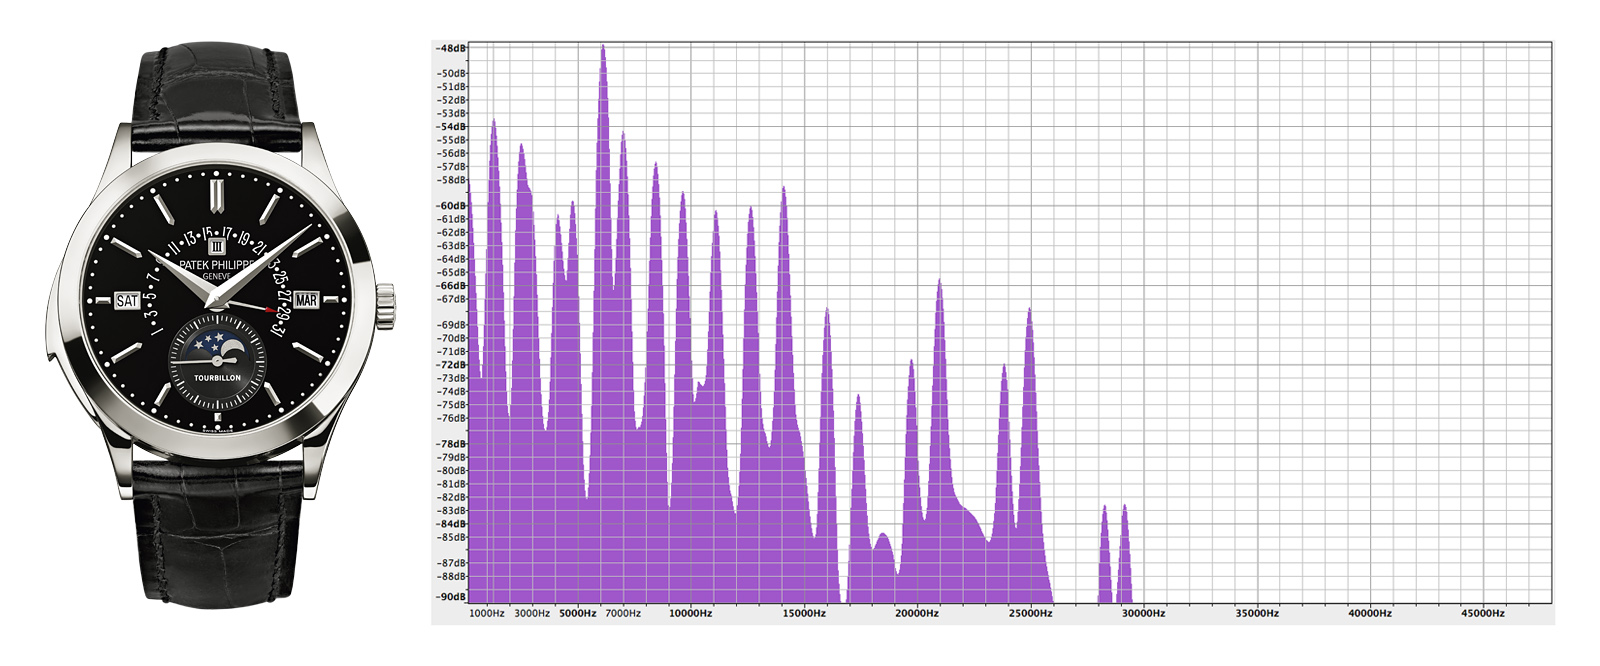Click the 20000Hz frequency label
The image size is (1600, 666).
pyautogui.click(x=917, y=613)
